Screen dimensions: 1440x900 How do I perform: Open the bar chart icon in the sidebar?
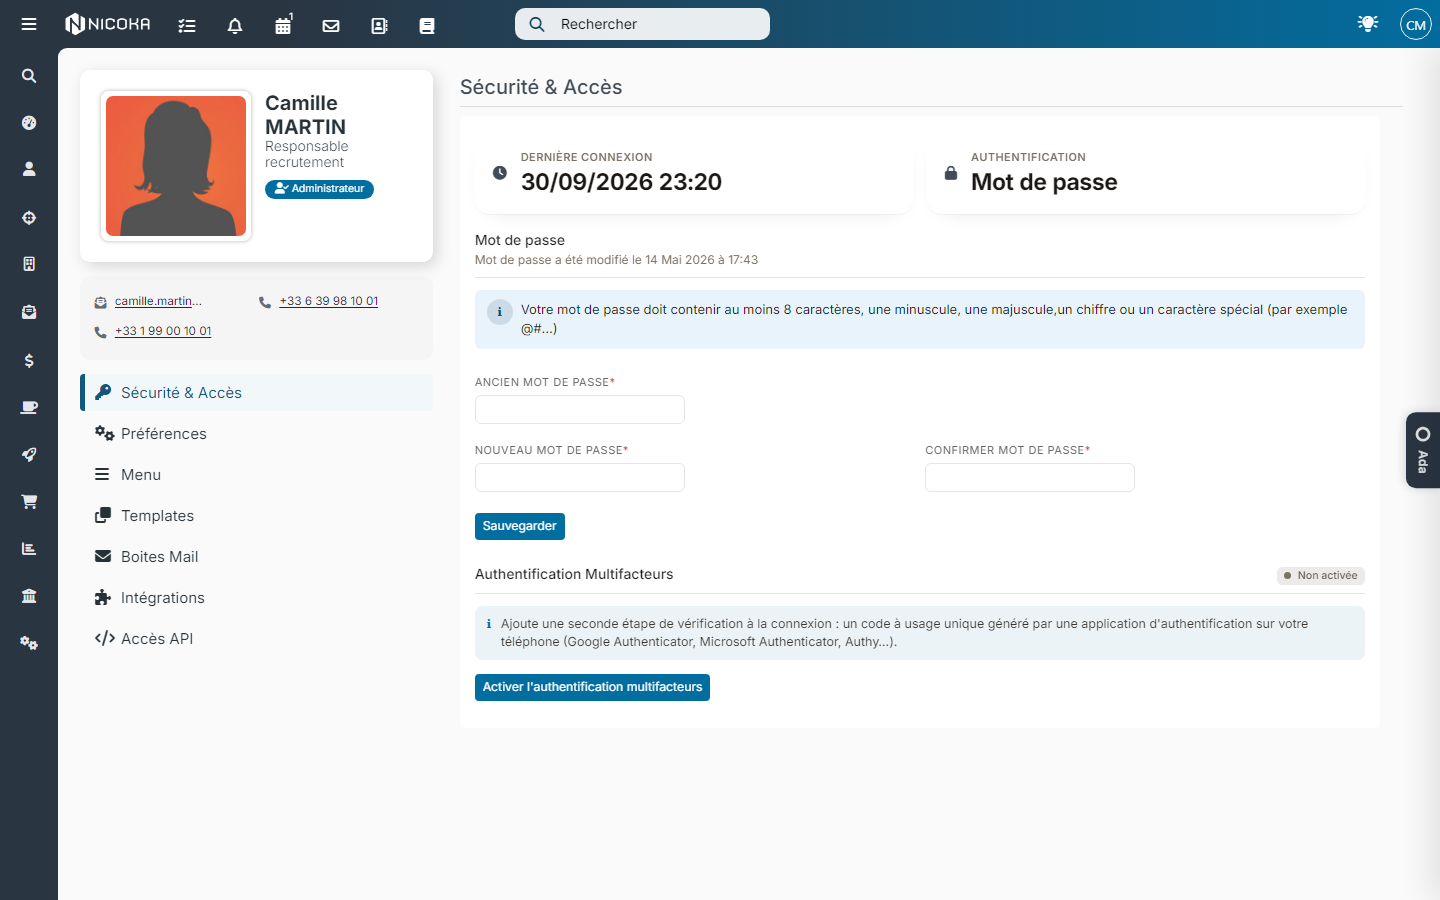coord(29,549)
